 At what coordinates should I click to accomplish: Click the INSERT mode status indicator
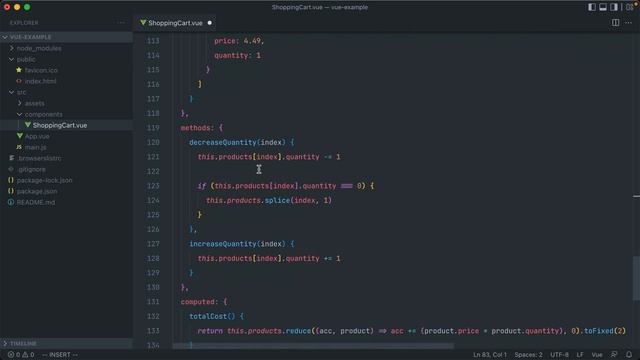click(60, 355)
